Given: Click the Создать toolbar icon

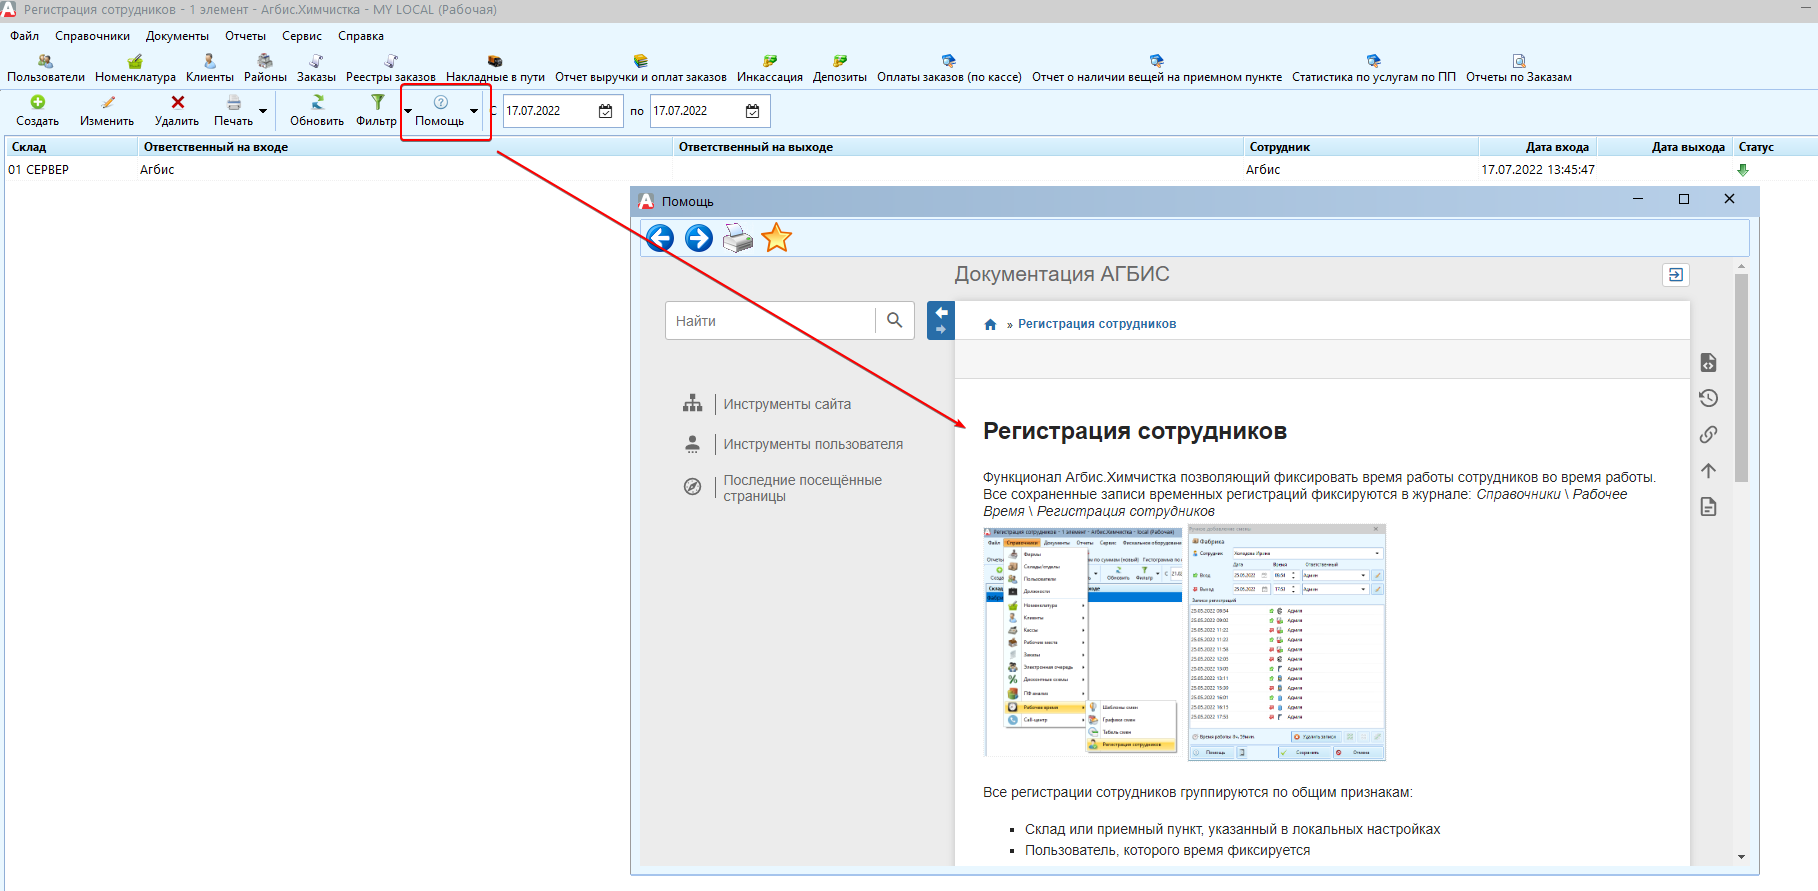Looking at the screenshot, I should pyautogui.click(x=38, y=102).
